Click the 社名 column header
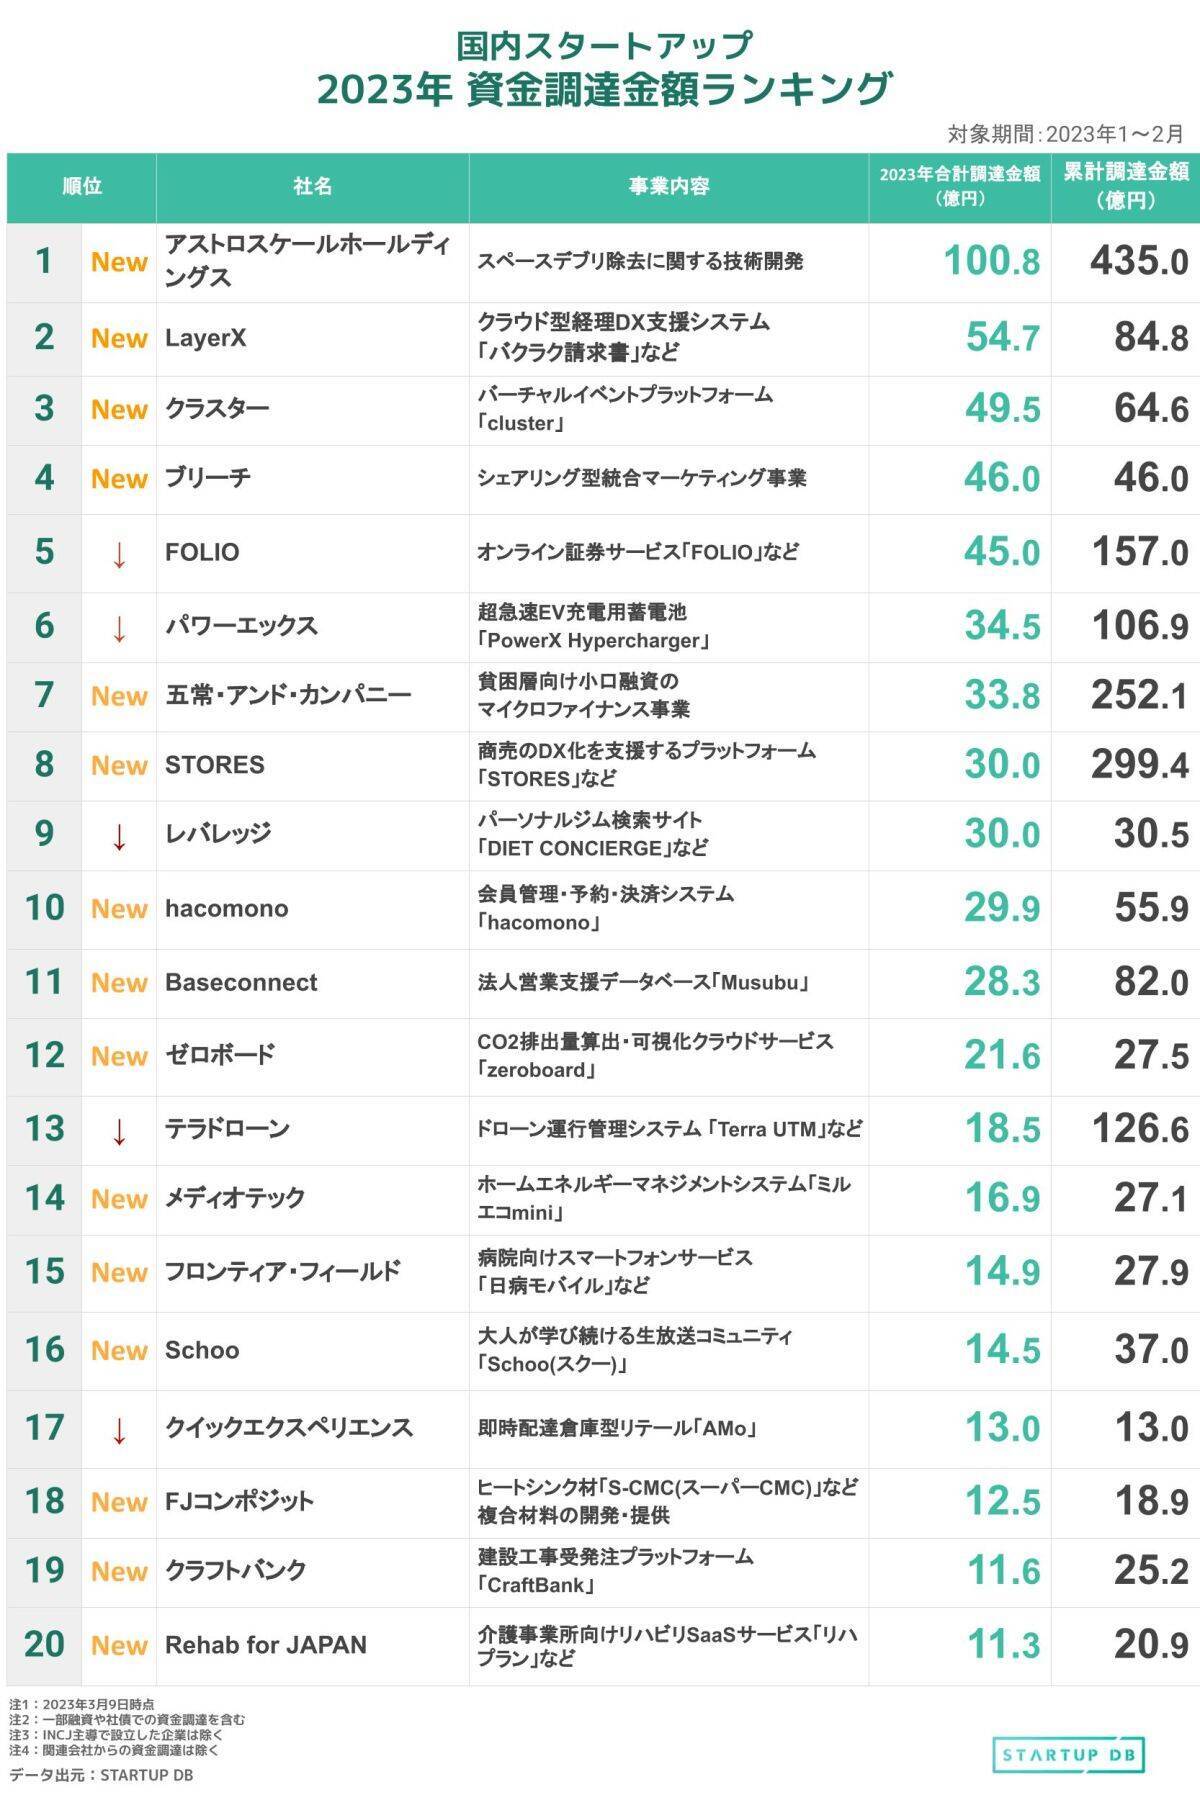This screenshot has width=1200, height=1800. (312, 187)
